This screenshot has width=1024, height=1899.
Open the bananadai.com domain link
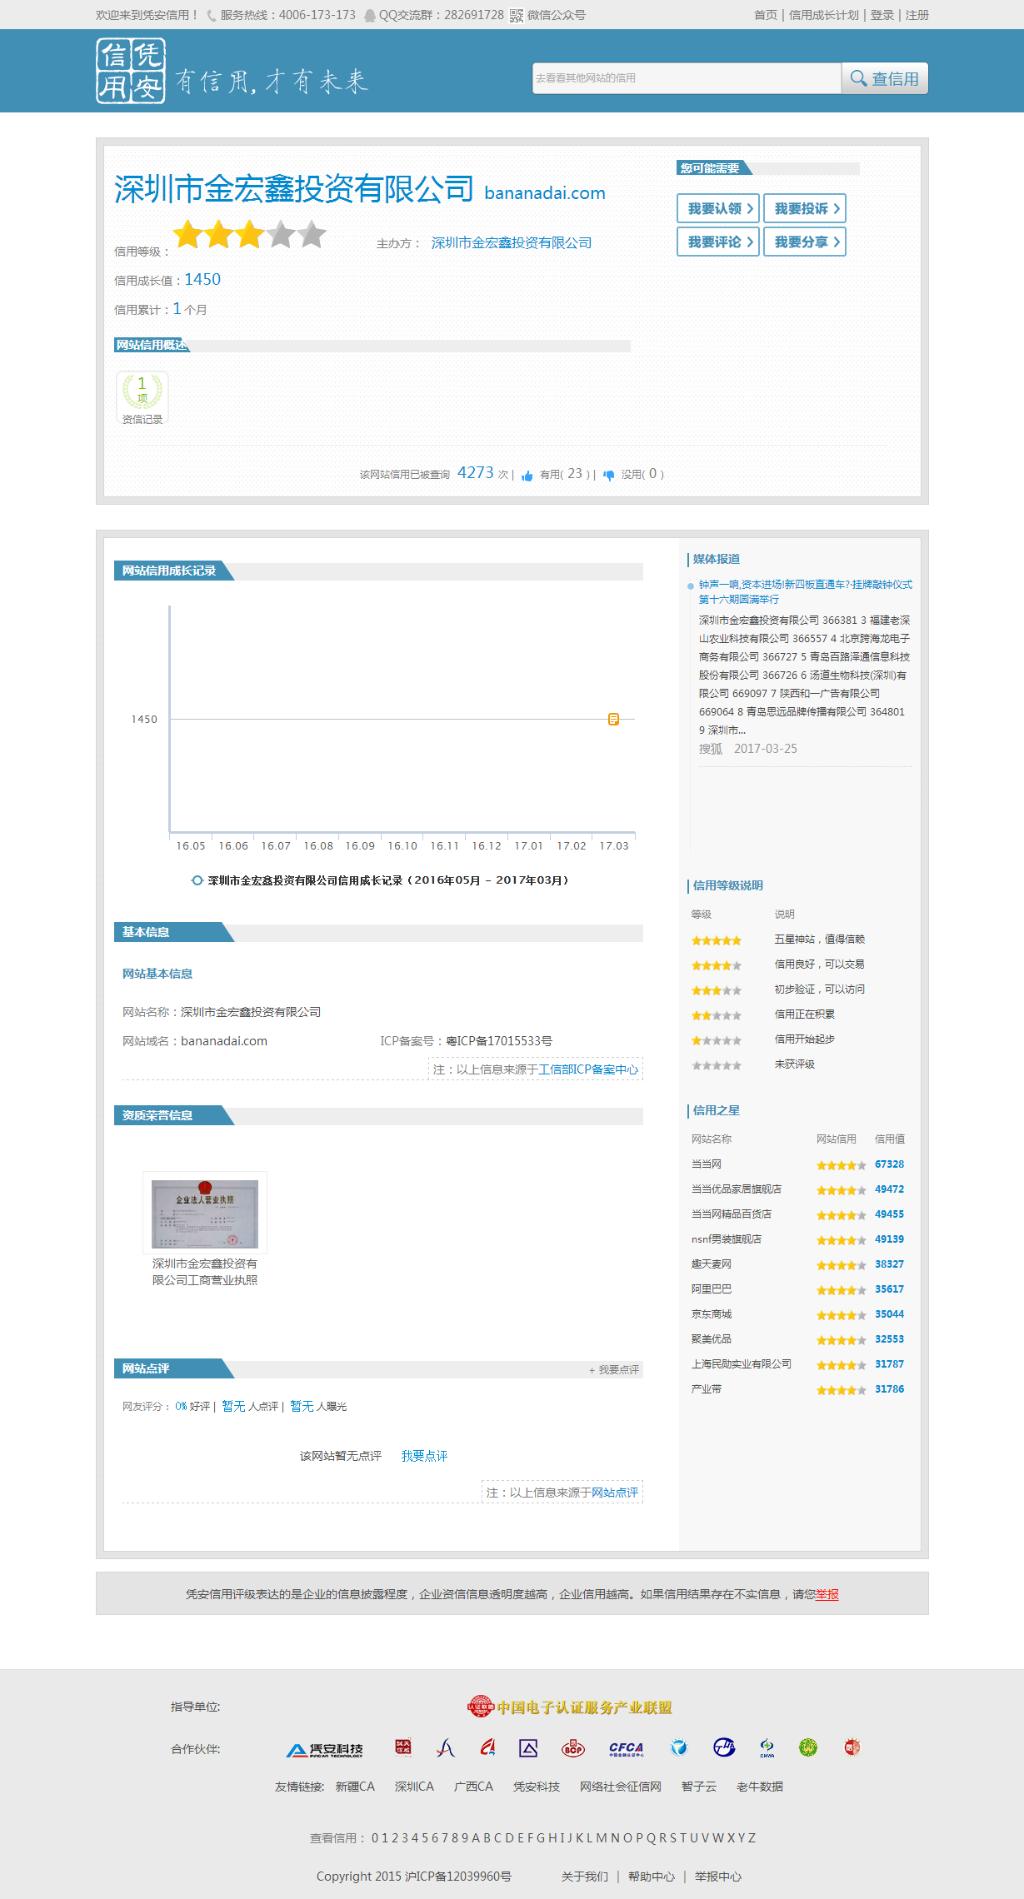545,193
